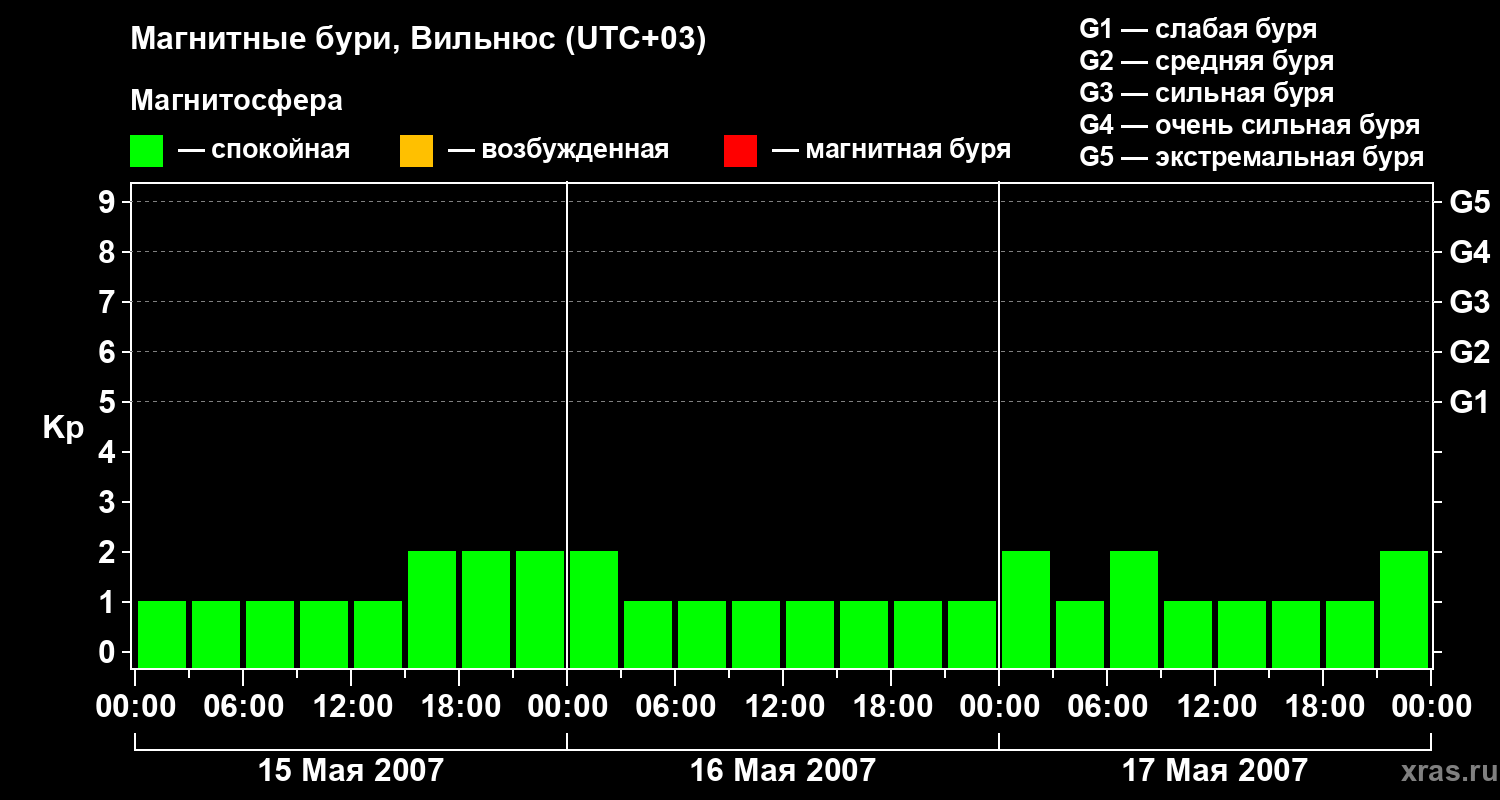Click the 21:00–24:00 bar on 16 Мая

[x=972, y=634]
